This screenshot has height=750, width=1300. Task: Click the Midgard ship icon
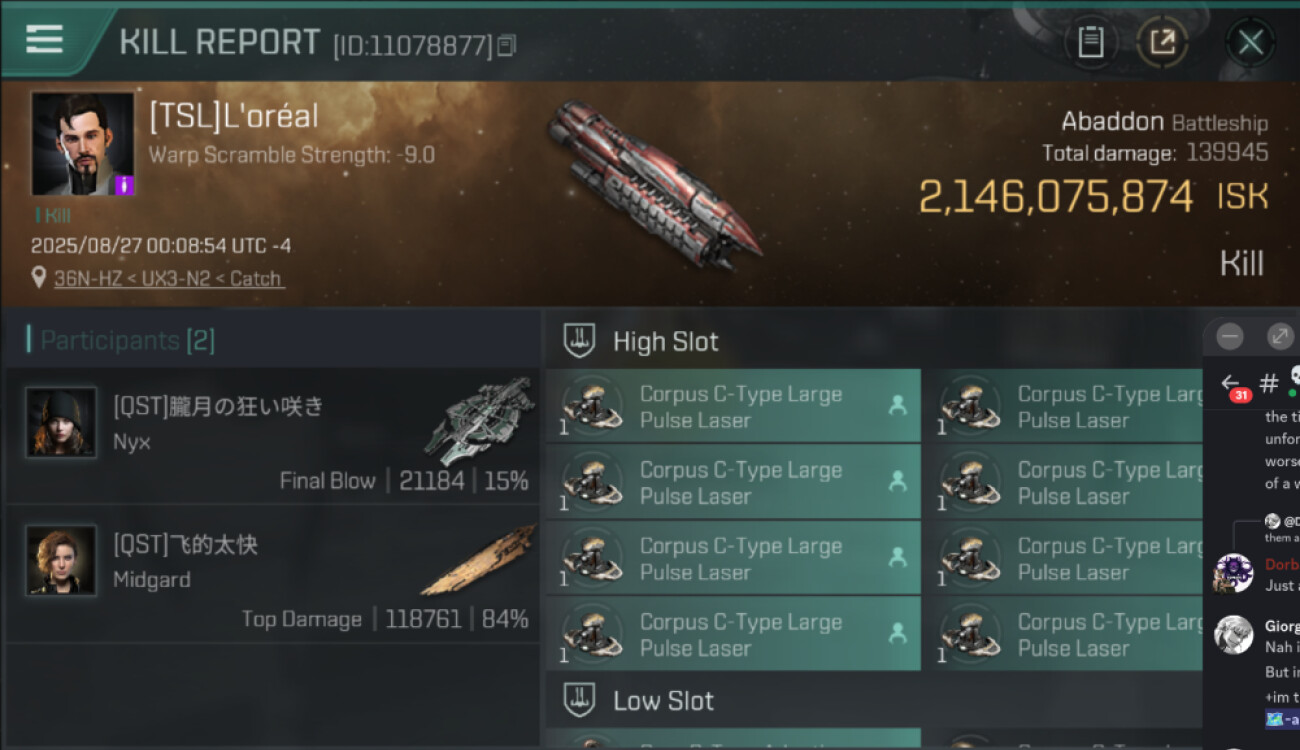[479, 560]
